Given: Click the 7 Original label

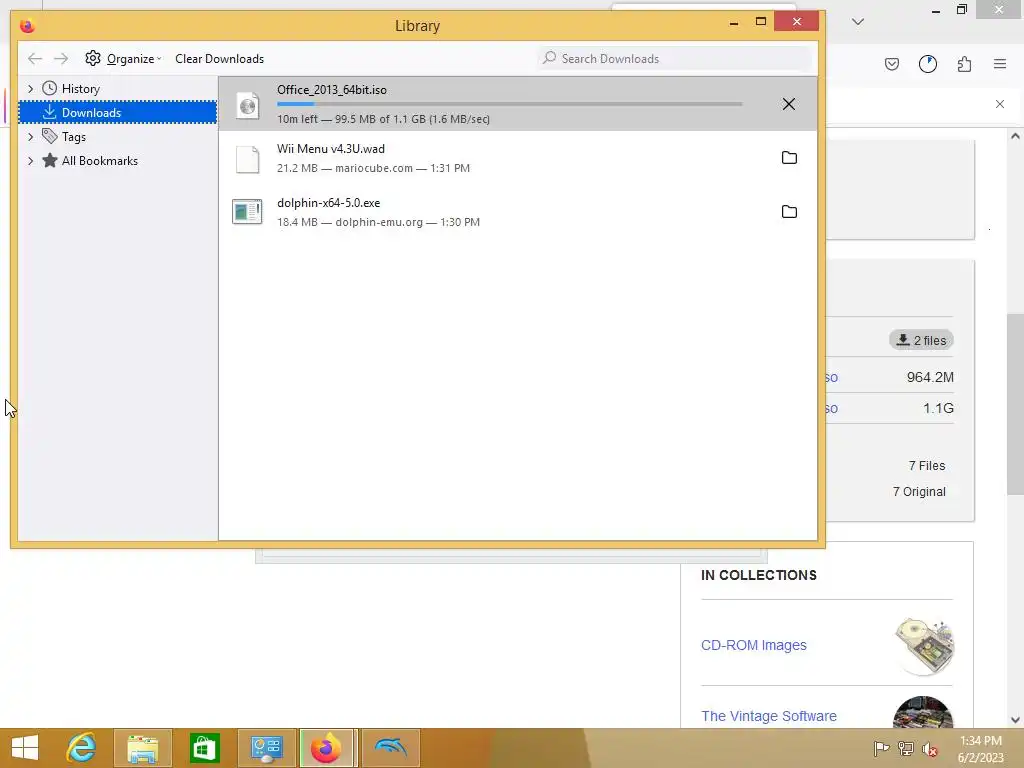Looking at the screenshot, I should tap(919, 492).
